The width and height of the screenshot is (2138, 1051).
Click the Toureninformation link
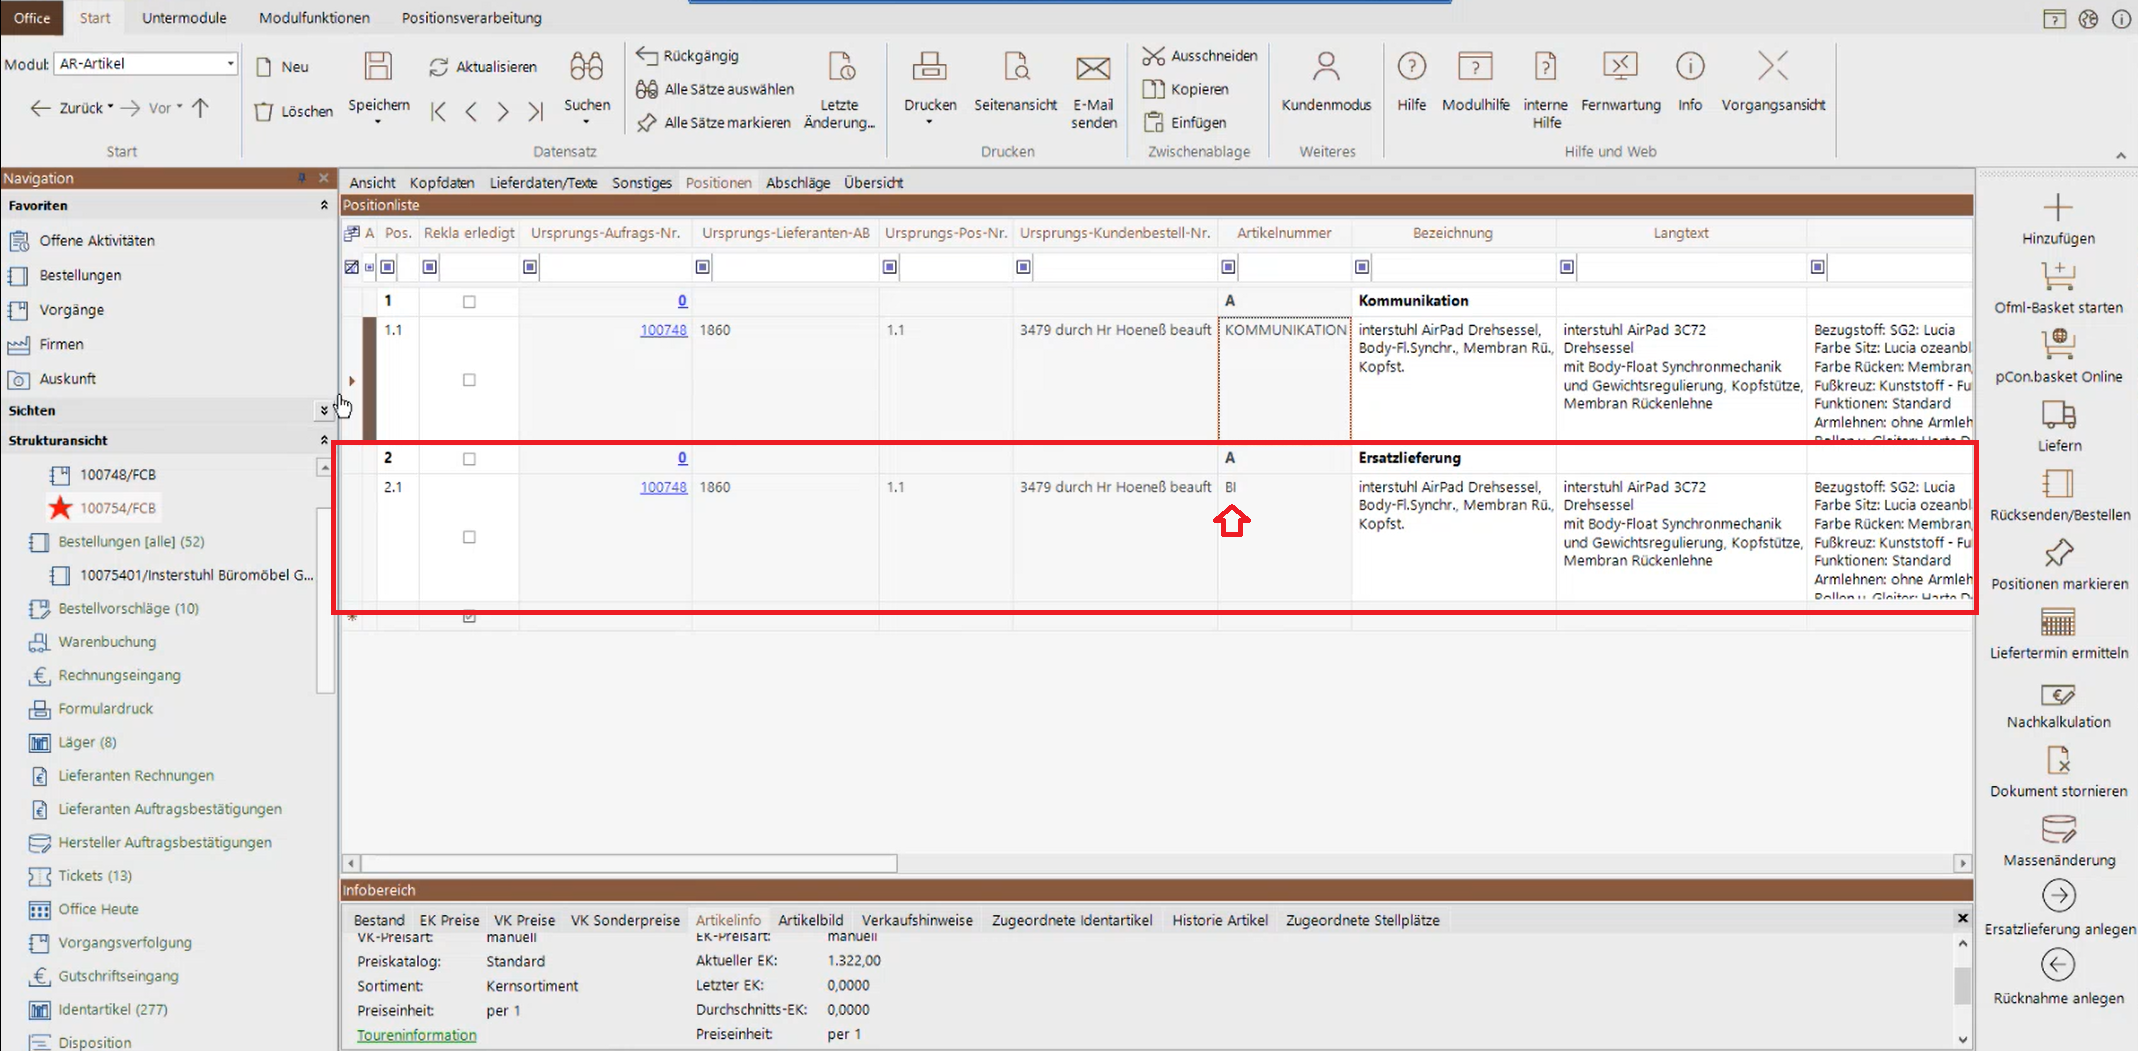[416, 1035]
